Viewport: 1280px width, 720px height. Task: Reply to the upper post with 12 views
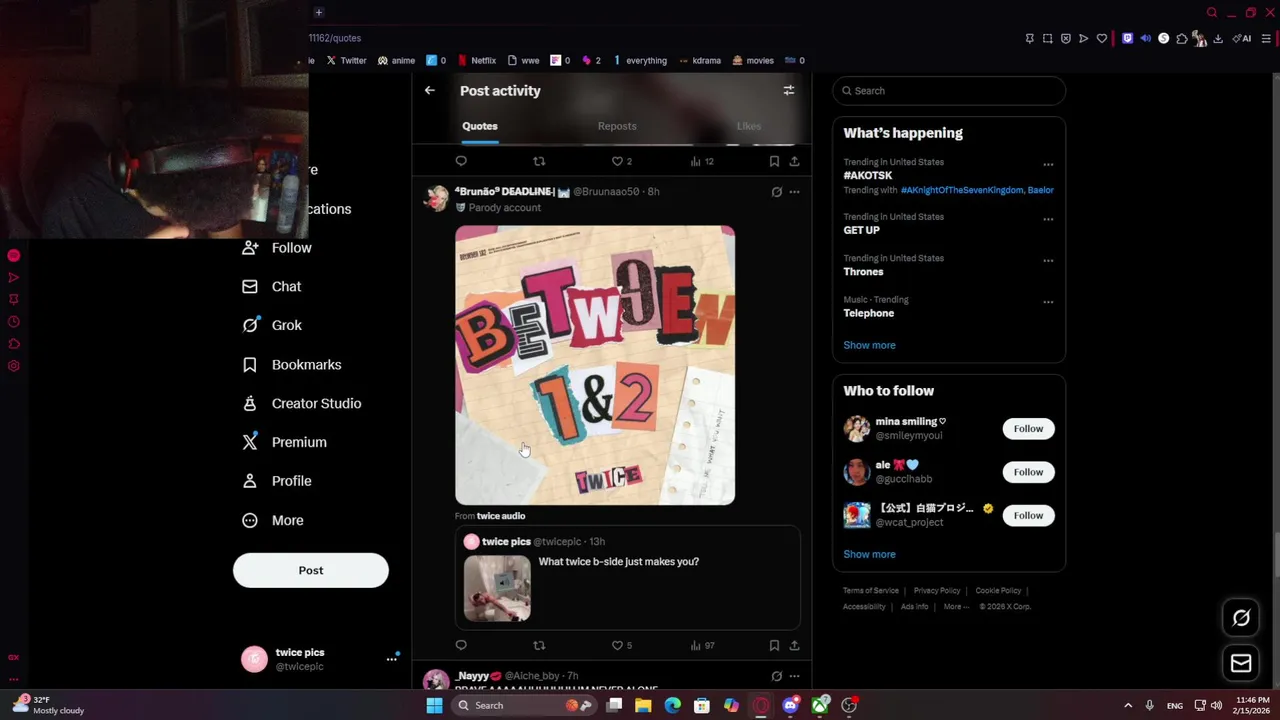tap(461, 161)
